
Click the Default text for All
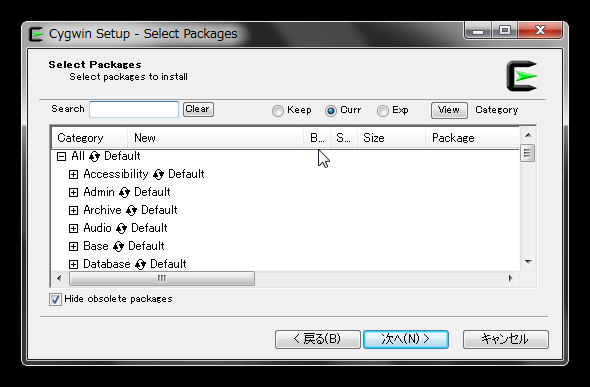click(x=122, y=156)
